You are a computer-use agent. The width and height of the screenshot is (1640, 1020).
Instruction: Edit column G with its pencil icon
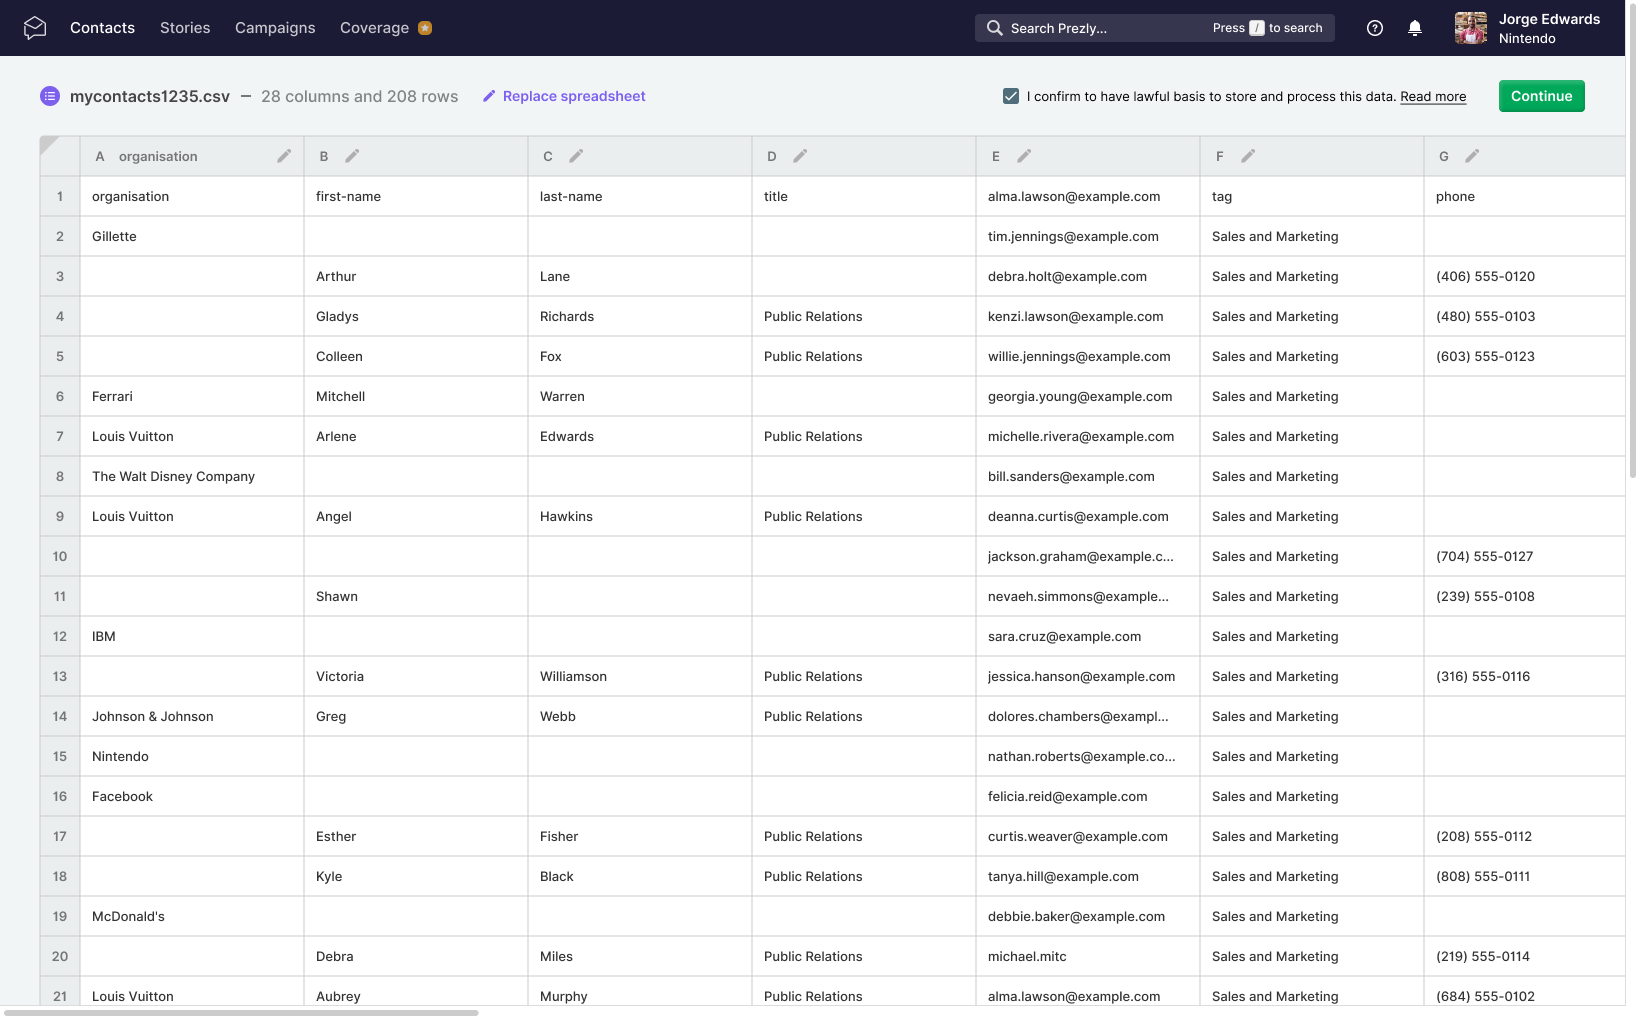click(1472, 156)
